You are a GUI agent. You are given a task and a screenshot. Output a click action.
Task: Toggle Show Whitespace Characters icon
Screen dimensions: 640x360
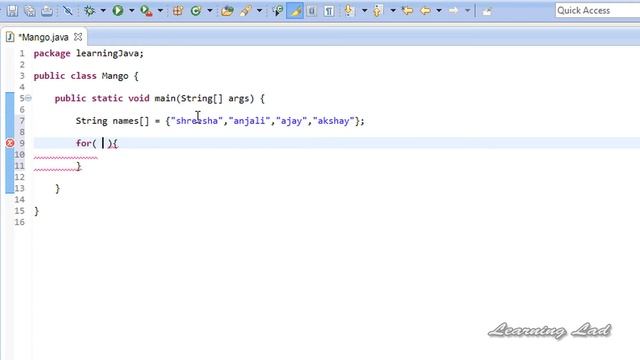tap(329, 11)
